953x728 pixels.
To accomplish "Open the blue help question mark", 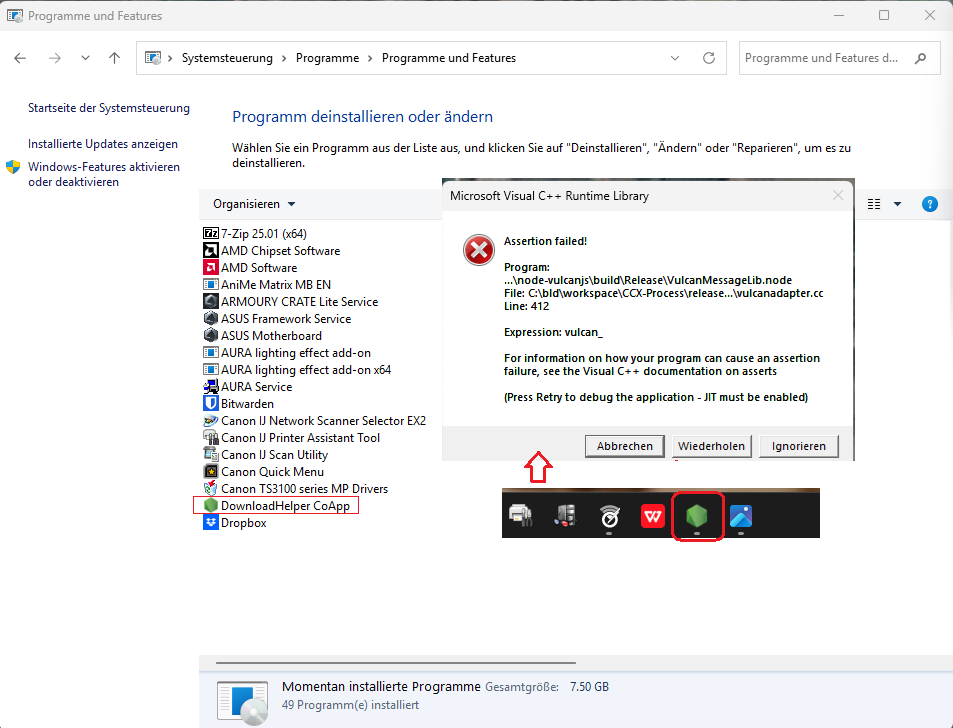I will (x=929, y=204).
